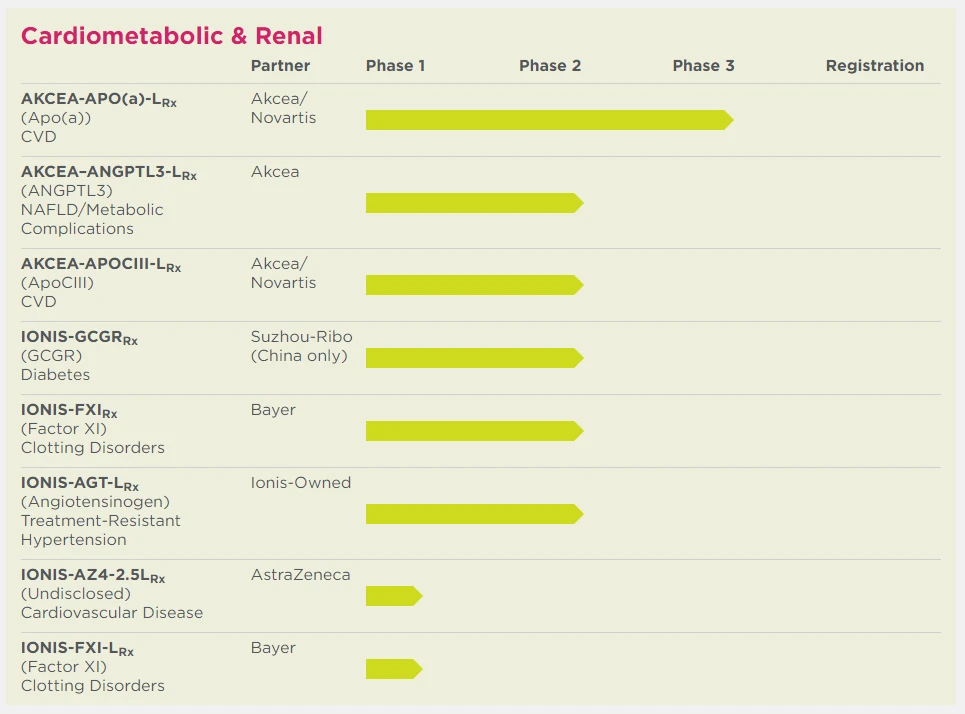The image size is (965, 714).
Task: Open the IONIS-GCGRRx drug name
Action: pos(79,338)
